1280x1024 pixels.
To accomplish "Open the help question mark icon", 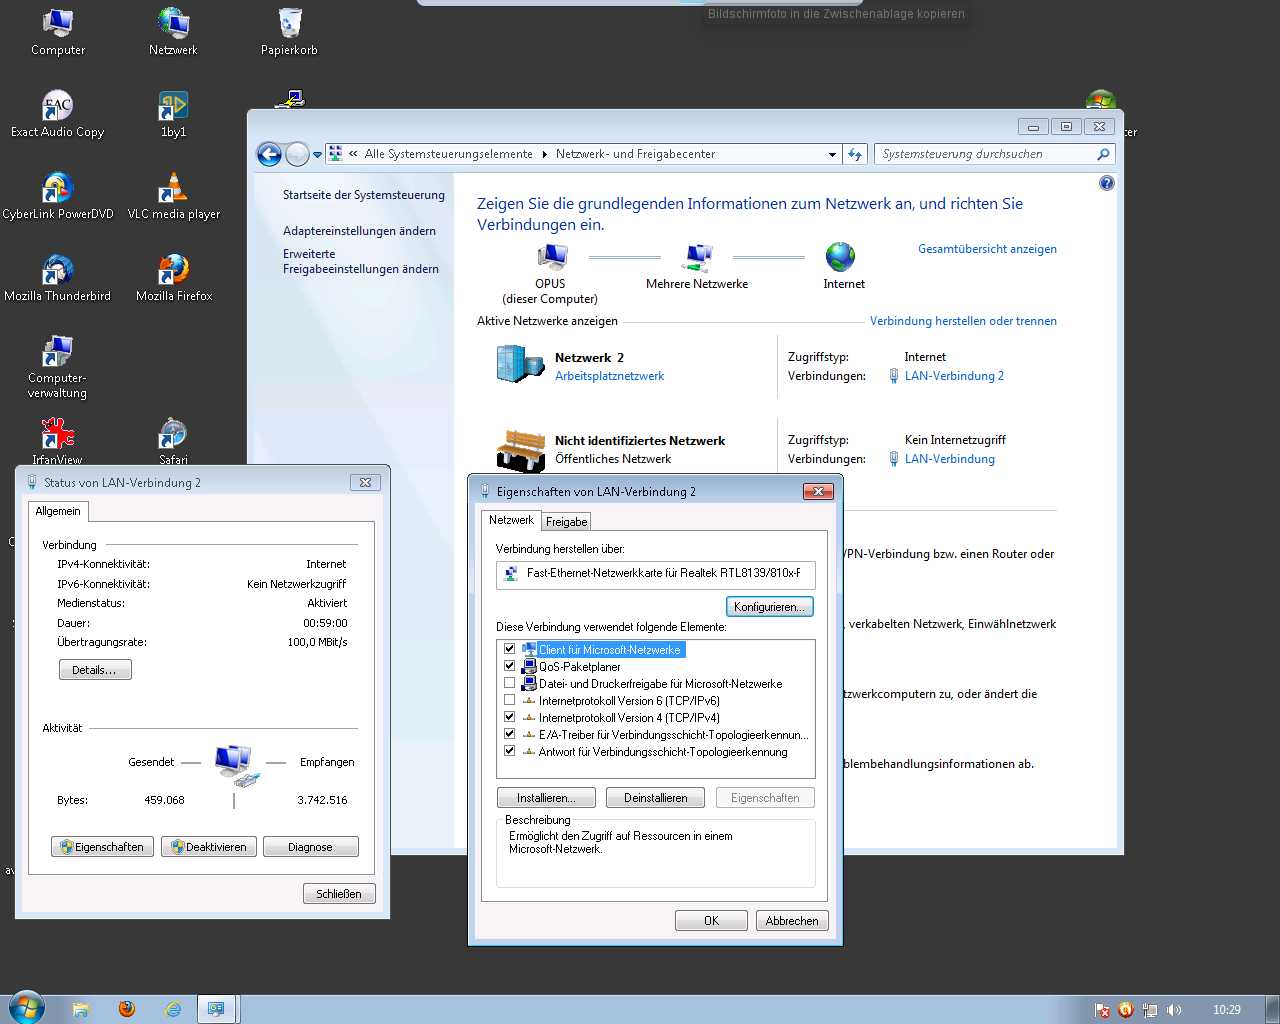I will point(1106,183).
